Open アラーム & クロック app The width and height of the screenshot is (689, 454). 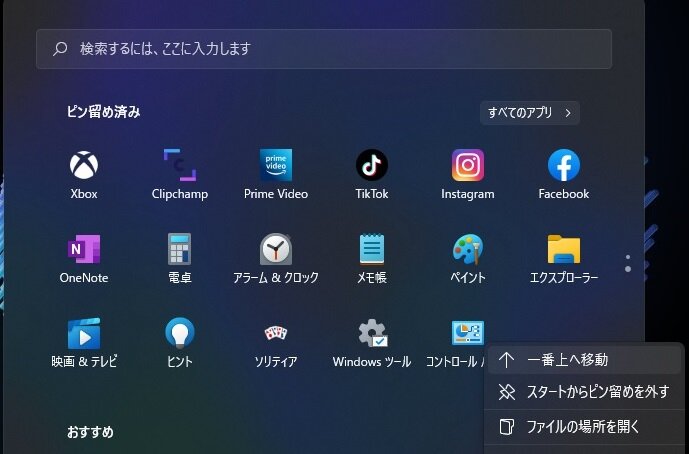point(276,259)
